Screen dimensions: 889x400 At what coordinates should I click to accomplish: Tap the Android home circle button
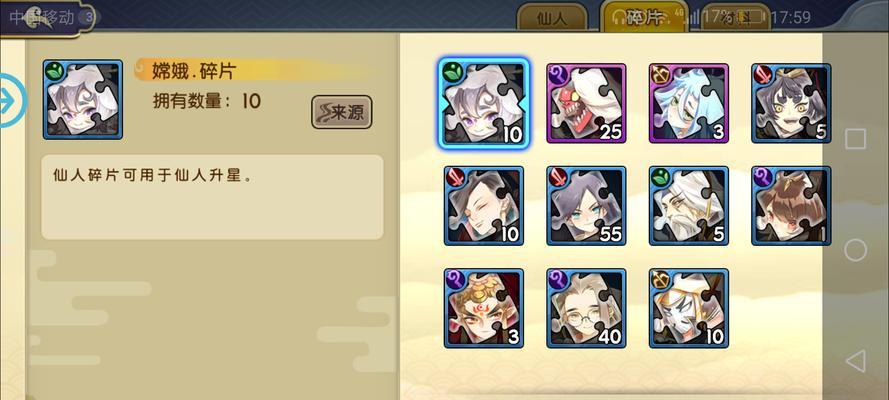856,250
